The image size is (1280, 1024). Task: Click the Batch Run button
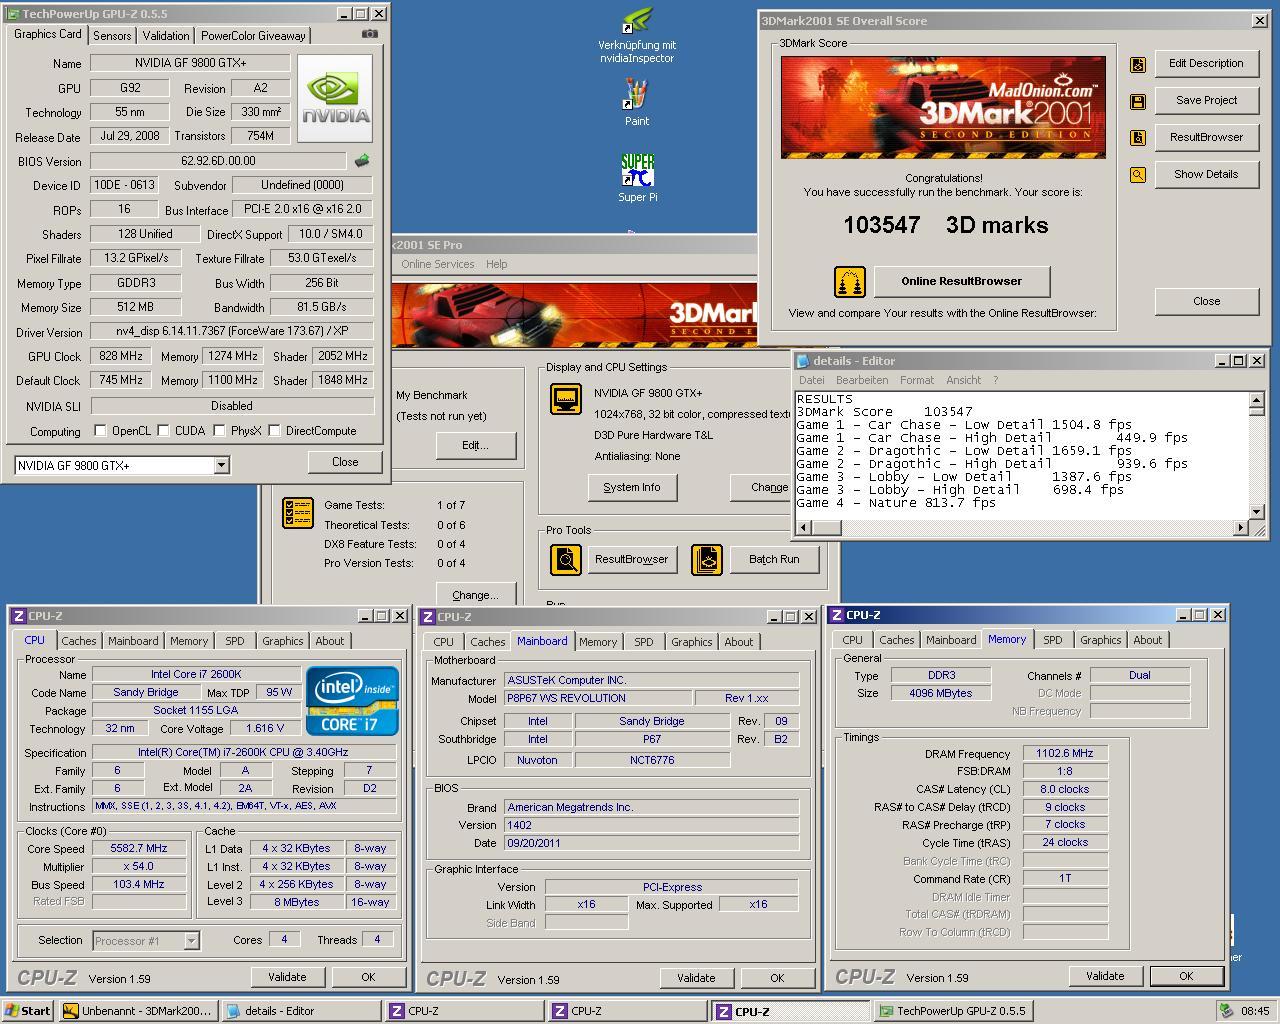(x=774, y=559)
